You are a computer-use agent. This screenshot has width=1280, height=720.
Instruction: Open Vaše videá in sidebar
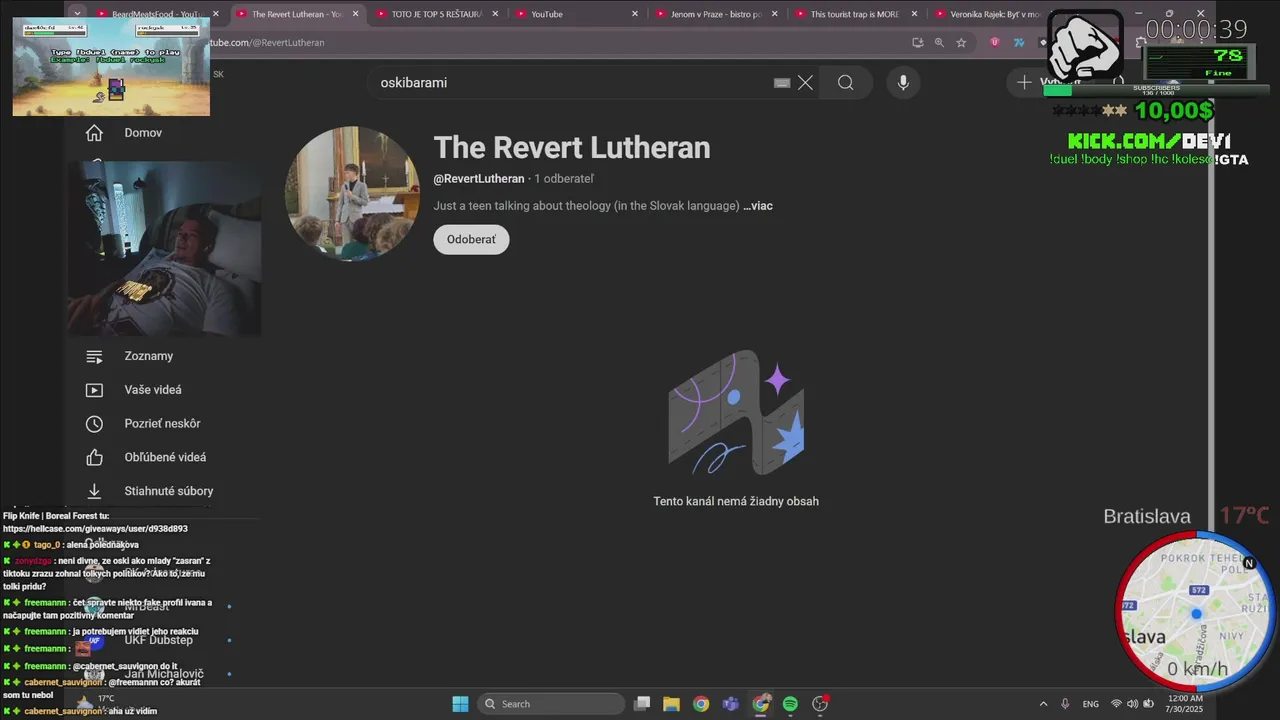pyautogui.click(x=152, y=390)
